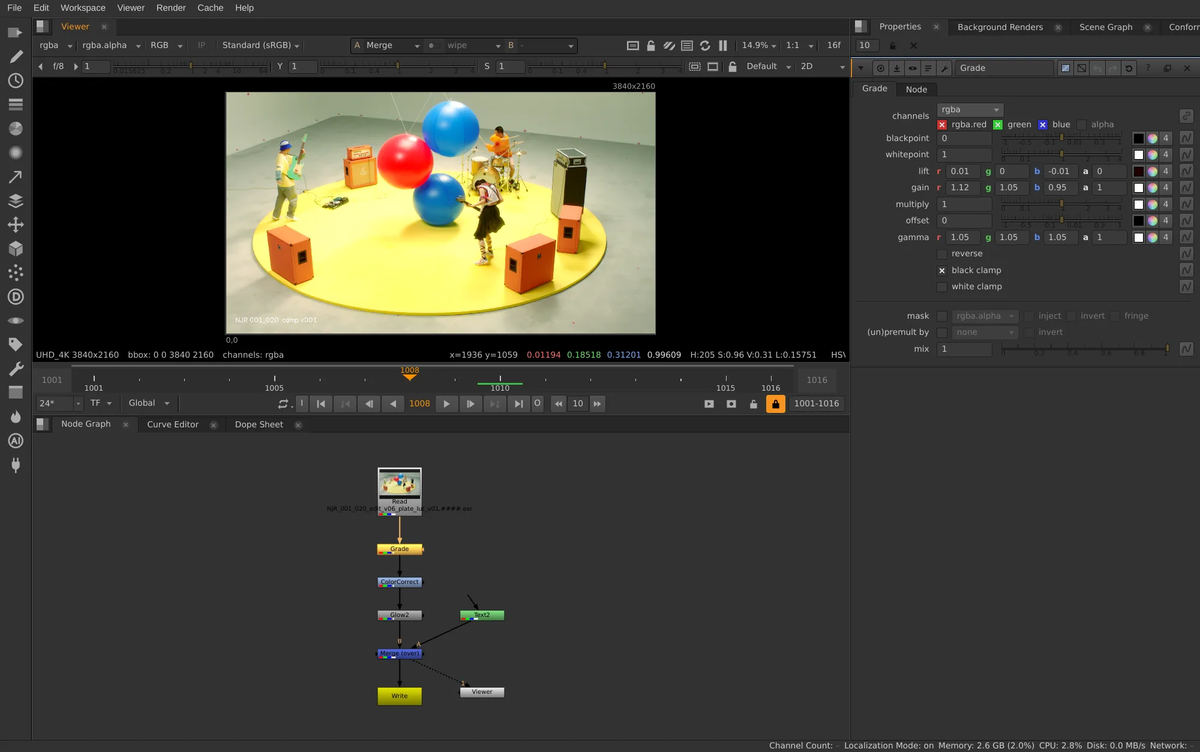Open the FurnaceCore menu (flame icon)
This screenshot has width=1200, height=752.
(15, 417)
